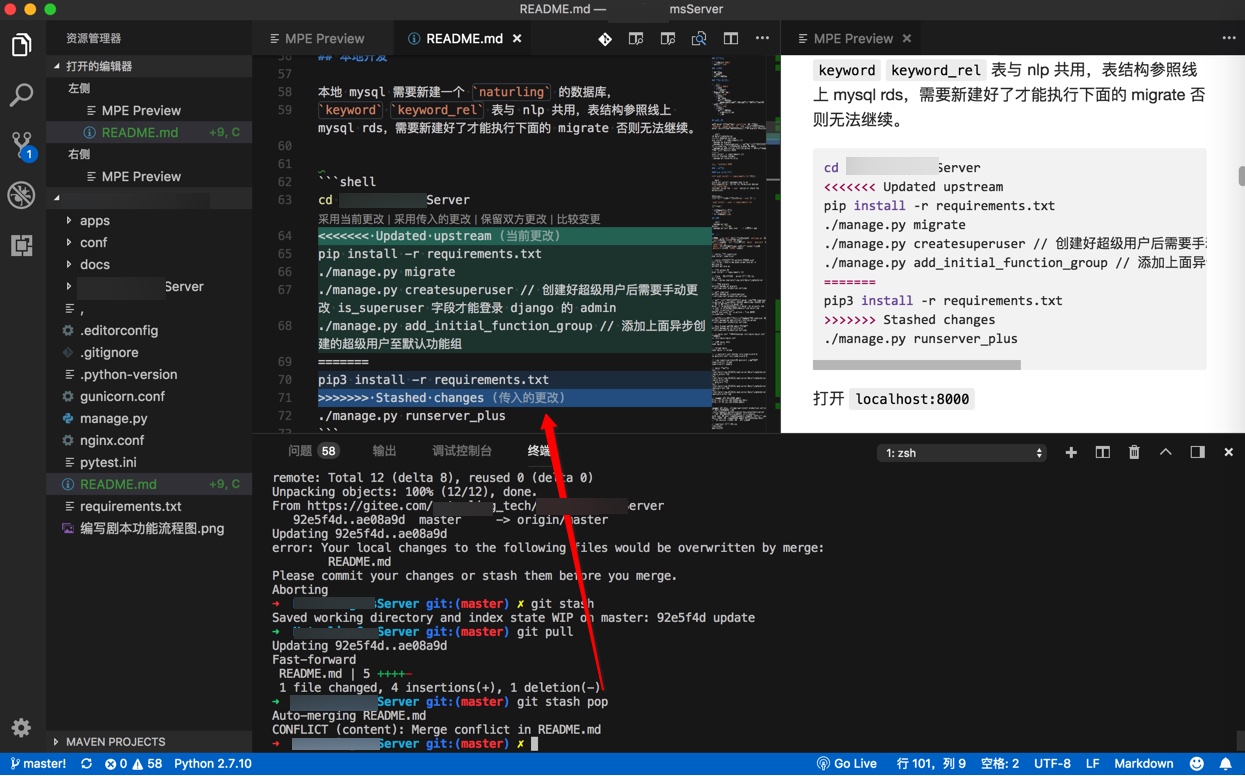Click the master! git branch in status bar

click(x=38, y=764)
